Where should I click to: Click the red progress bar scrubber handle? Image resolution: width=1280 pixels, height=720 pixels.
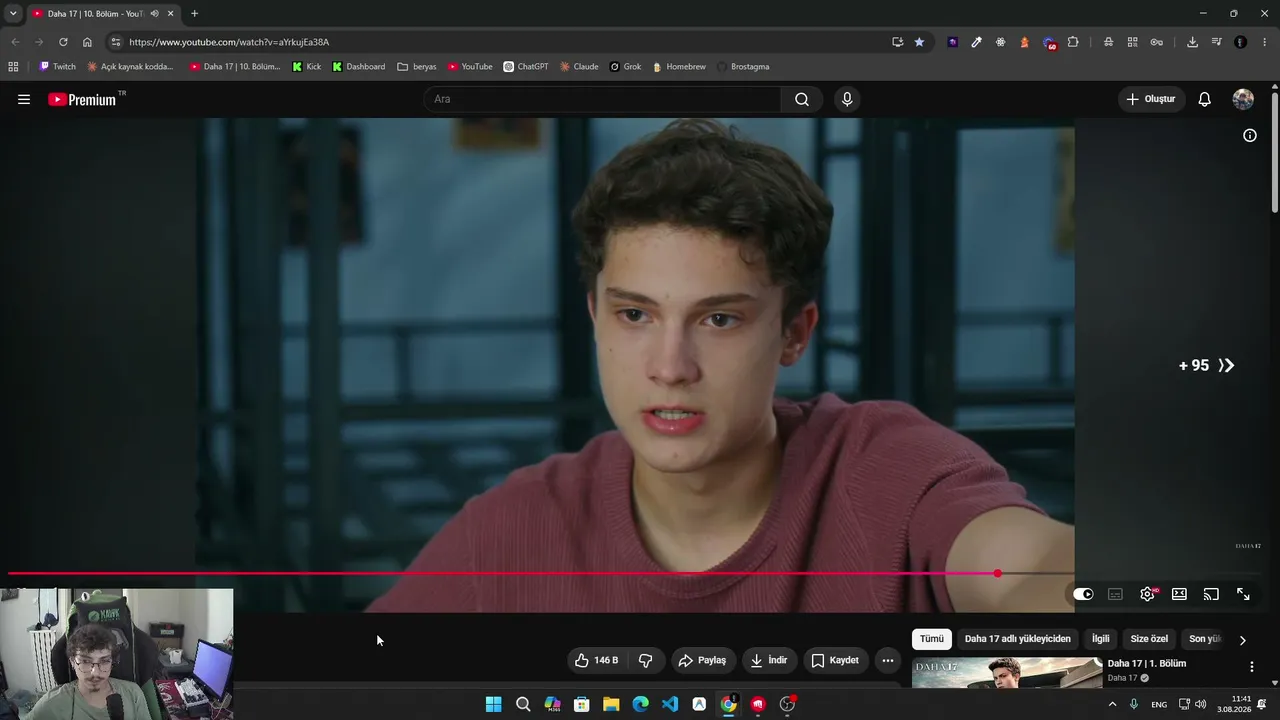click(997, 573)
